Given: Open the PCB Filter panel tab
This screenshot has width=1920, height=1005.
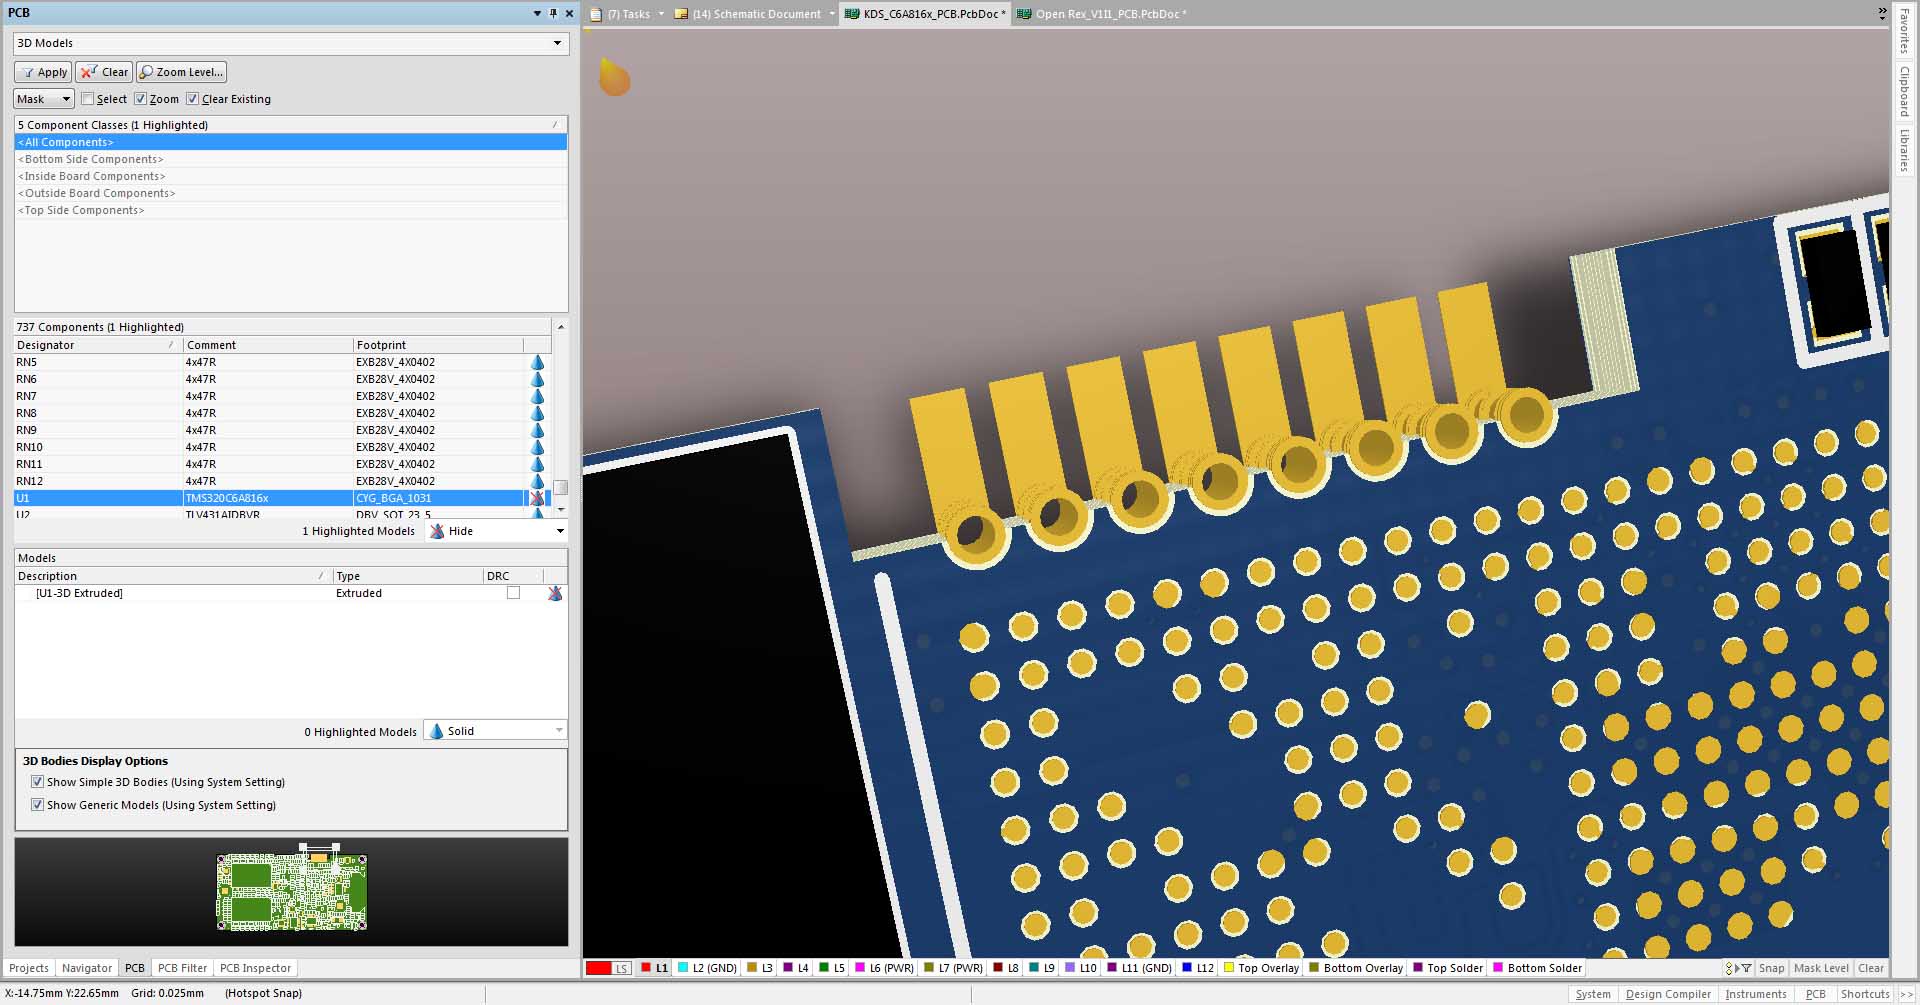Looking at the screenshot, I should tap(182, 968).
